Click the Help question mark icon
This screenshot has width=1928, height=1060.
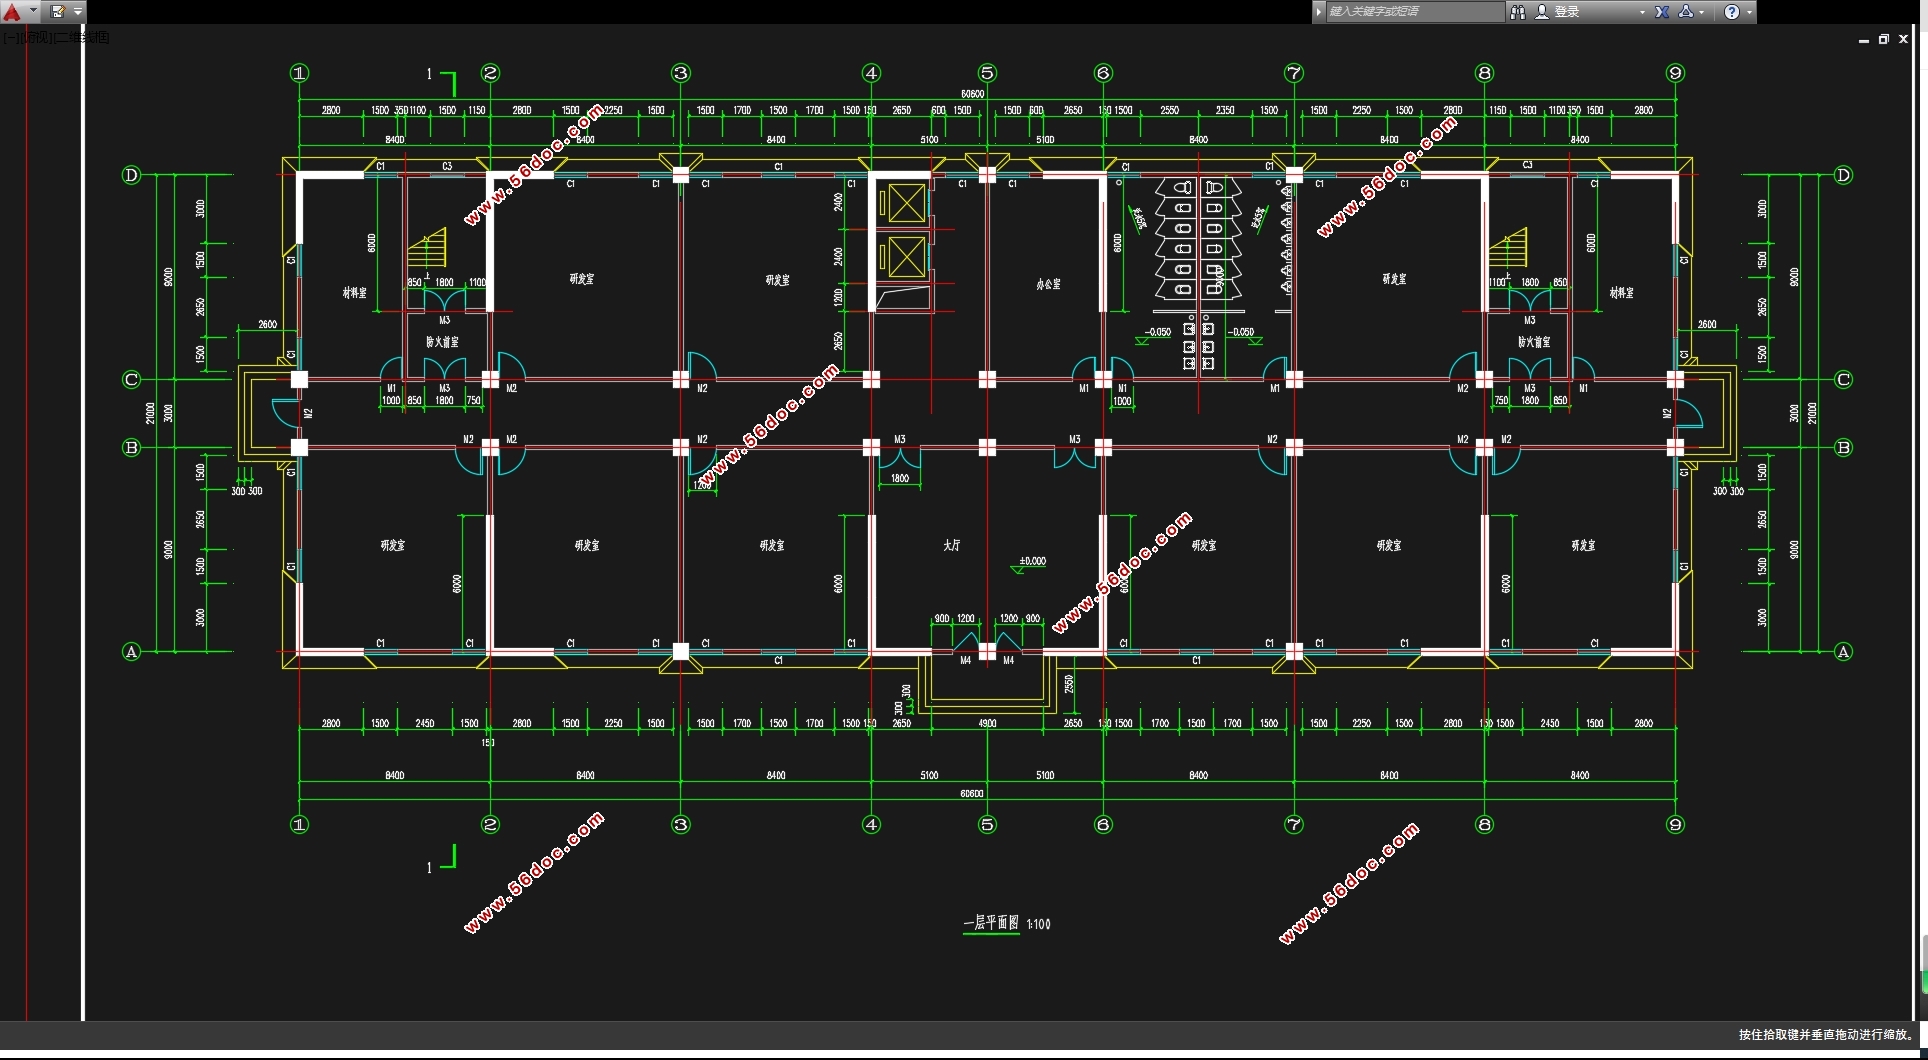(1732, 12)
